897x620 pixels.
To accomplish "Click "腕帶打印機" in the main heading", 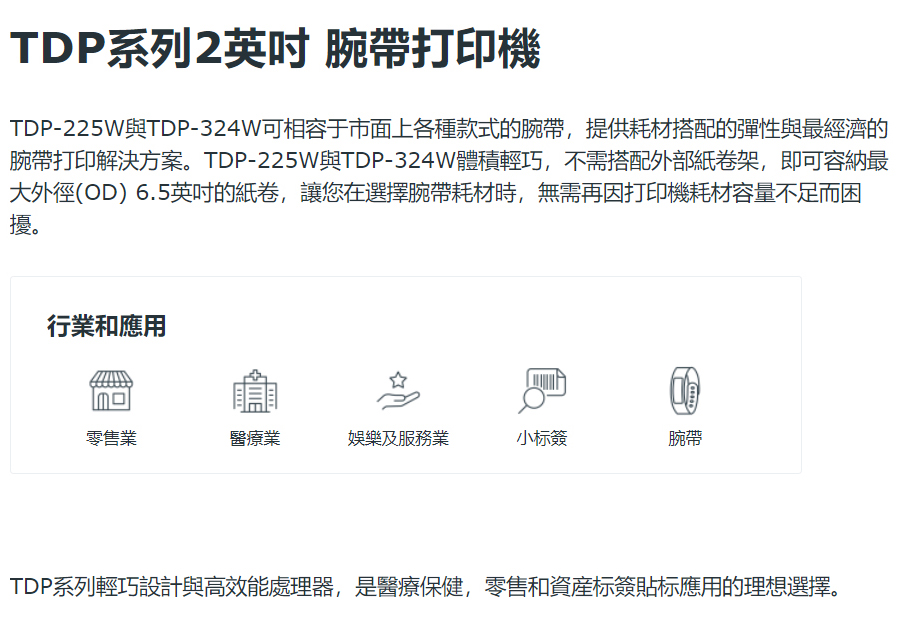I will tap(433, 49).
